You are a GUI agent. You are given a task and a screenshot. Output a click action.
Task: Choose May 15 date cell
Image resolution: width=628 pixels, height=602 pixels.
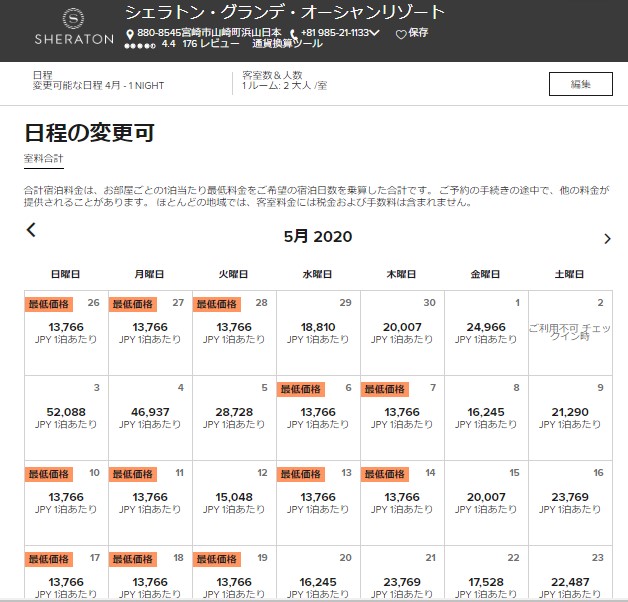(x=486, y=503)
